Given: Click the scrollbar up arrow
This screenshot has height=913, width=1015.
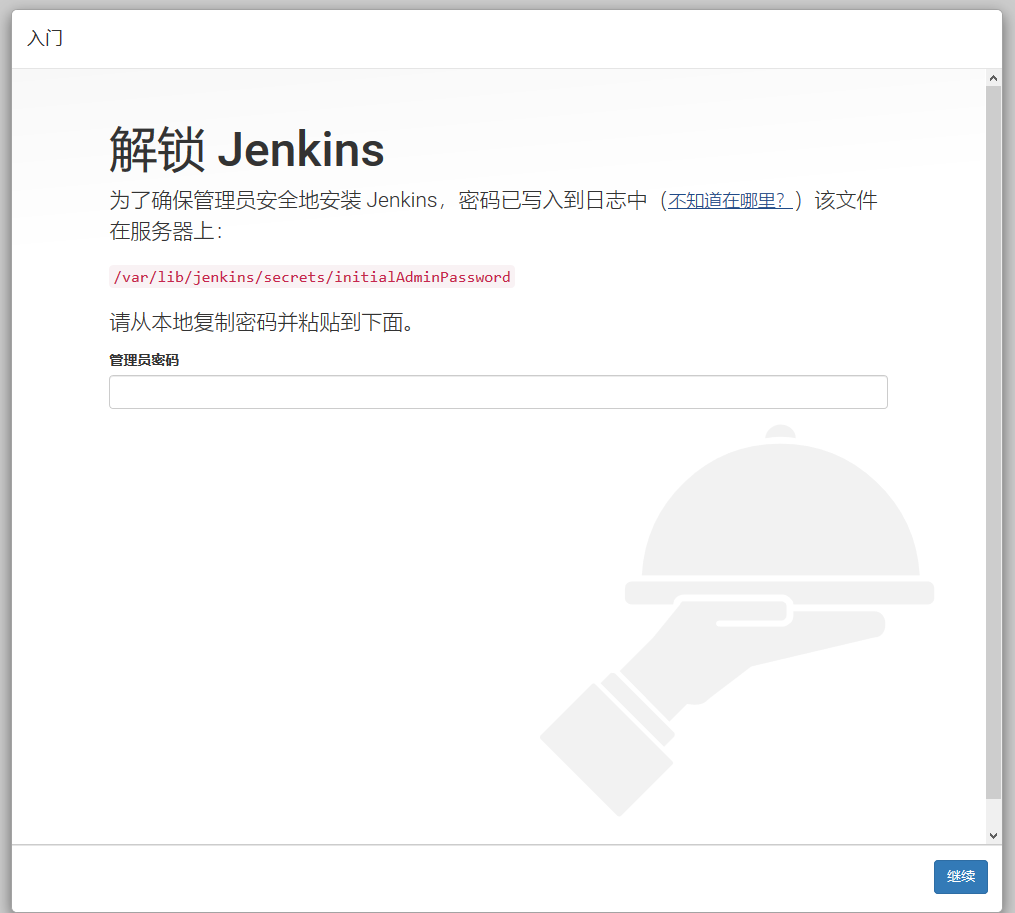Looking at the screenshot, I should [993, 78].
